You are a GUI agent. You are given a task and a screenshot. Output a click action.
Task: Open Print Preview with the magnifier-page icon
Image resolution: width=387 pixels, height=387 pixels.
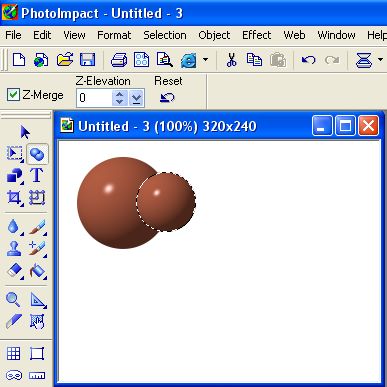164,60
